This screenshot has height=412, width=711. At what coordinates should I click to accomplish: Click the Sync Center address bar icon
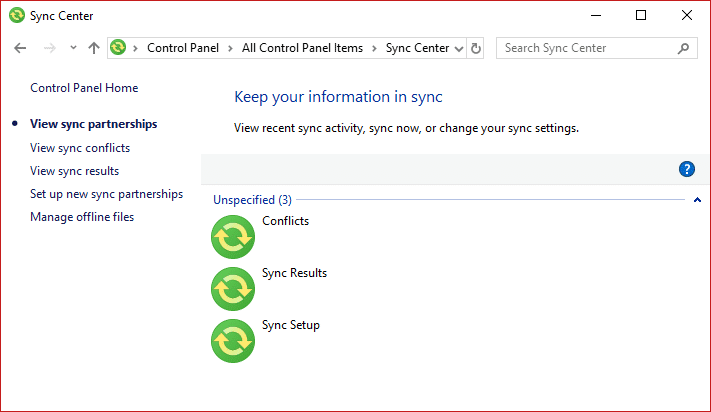click(x=119, y=48)
